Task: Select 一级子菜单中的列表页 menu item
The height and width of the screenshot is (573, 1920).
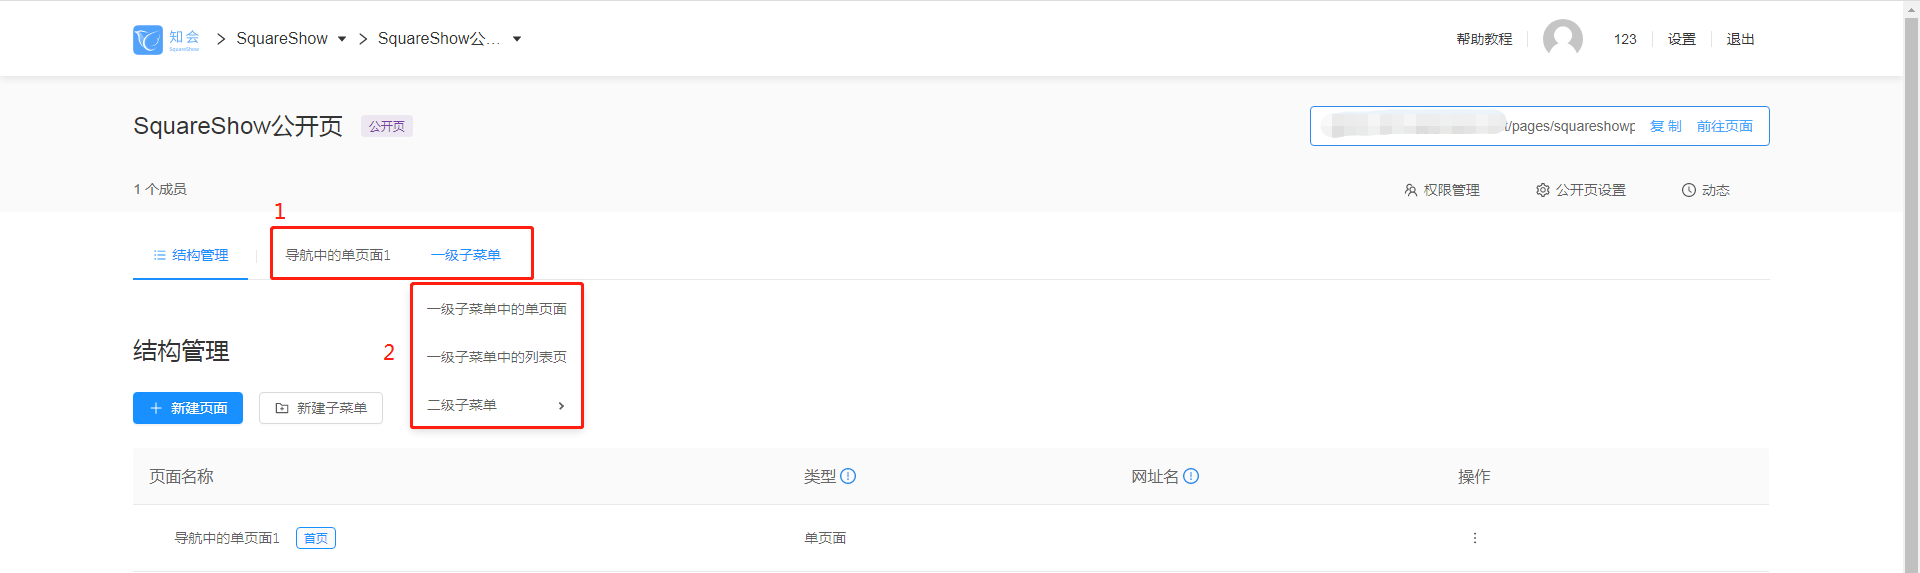Action: tap(497, 357)
